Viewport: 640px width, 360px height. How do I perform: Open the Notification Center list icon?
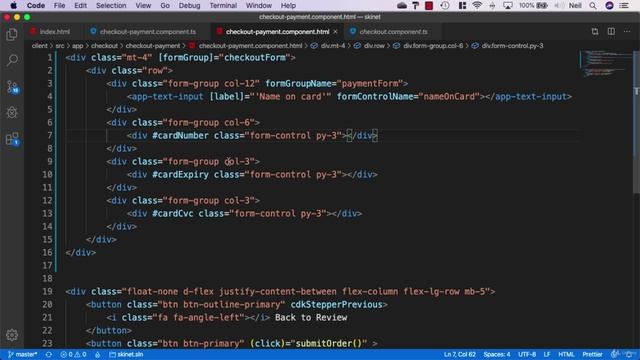point(624,5)
